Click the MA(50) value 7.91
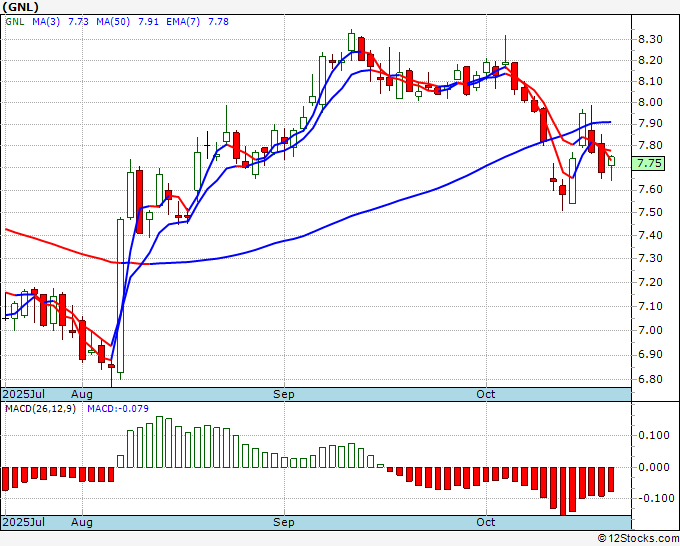 148,22
